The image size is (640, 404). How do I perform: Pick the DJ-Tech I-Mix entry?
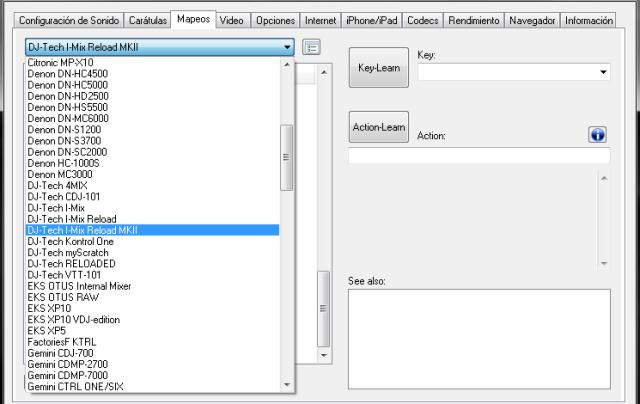[153, 208]
